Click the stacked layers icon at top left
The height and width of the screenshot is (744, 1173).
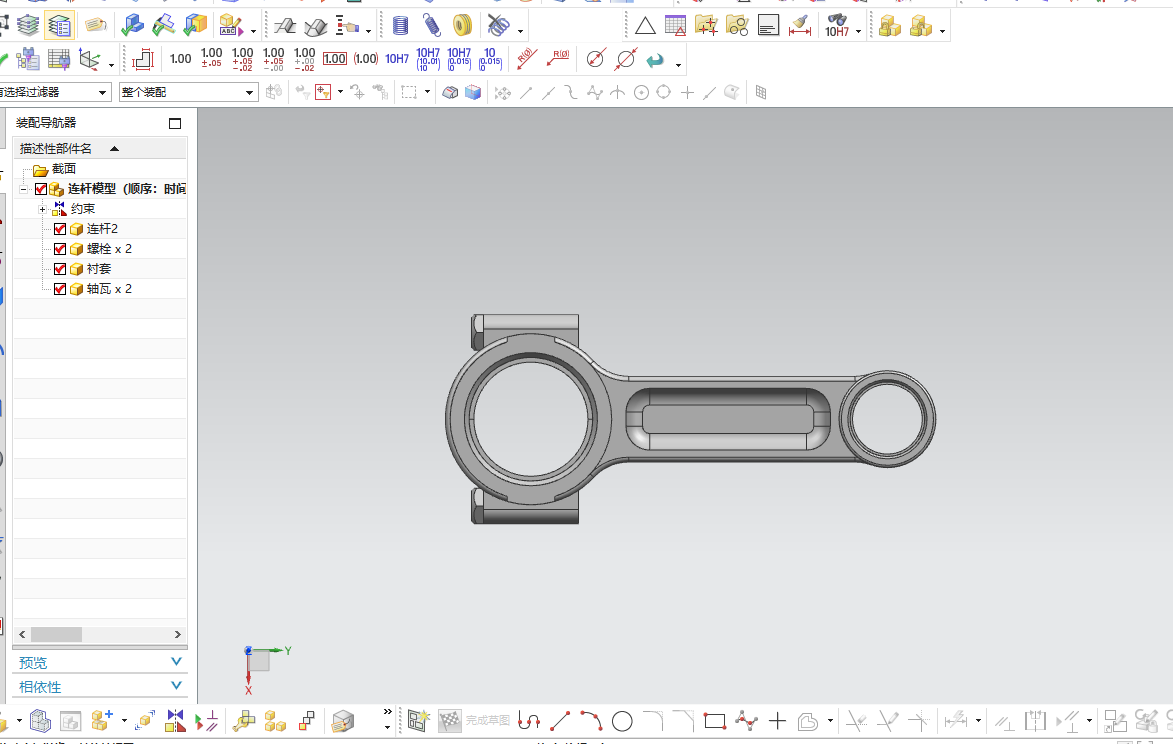coord(28,25)
